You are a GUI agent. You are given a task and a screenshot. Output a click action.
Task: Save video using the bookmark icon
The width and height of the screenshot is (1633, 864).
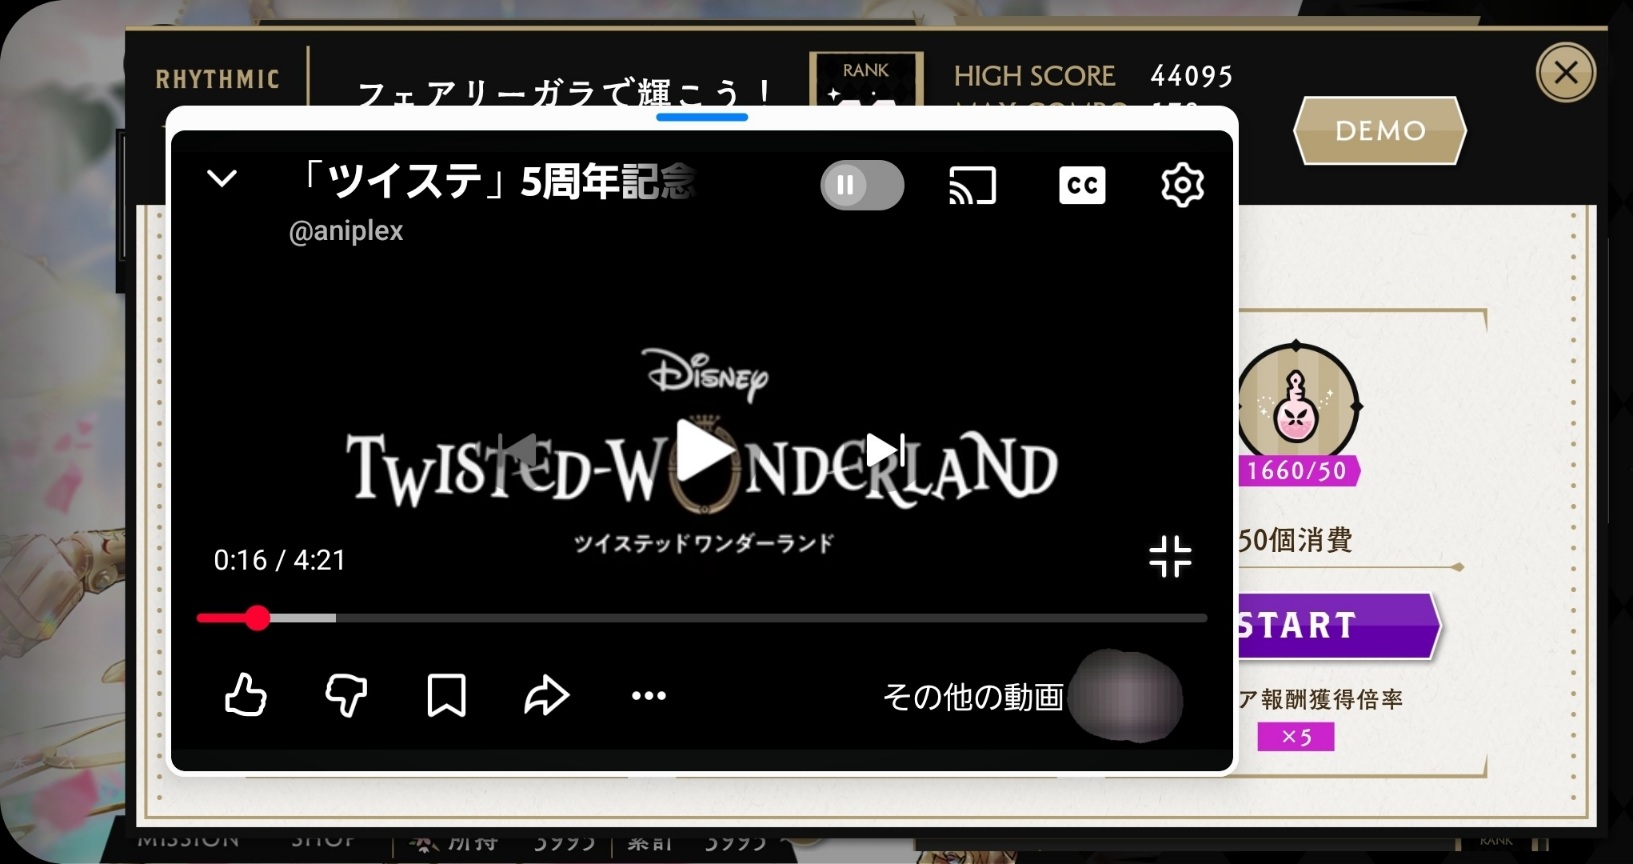coord(446,695)
